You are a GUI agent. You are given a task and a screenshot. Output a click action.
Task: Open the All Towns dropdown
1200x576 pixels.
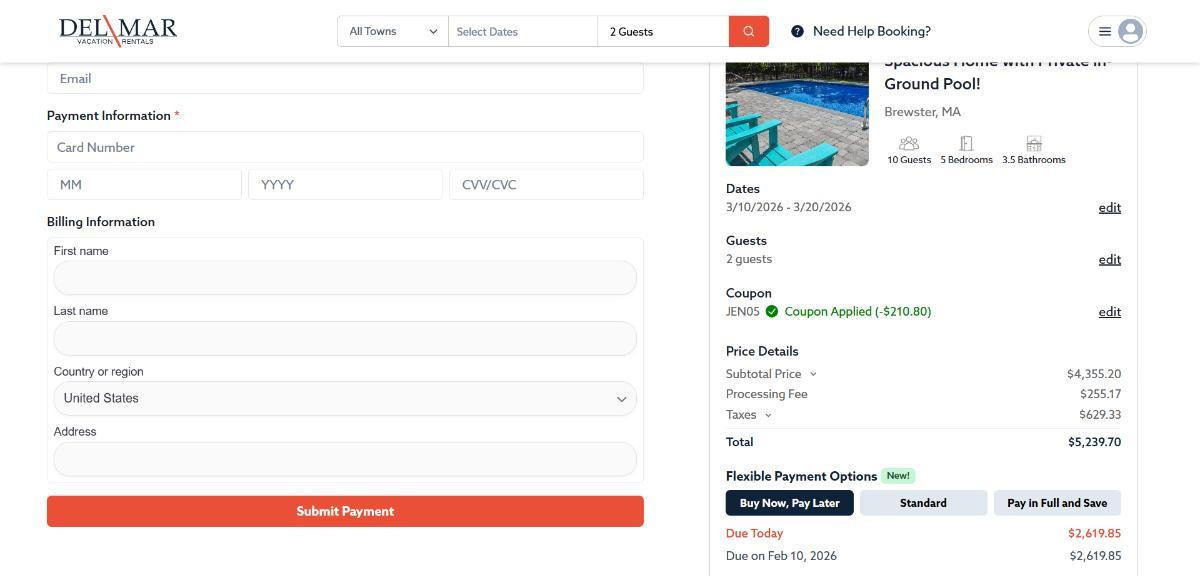pyautogui.click(x=393, y=31)
